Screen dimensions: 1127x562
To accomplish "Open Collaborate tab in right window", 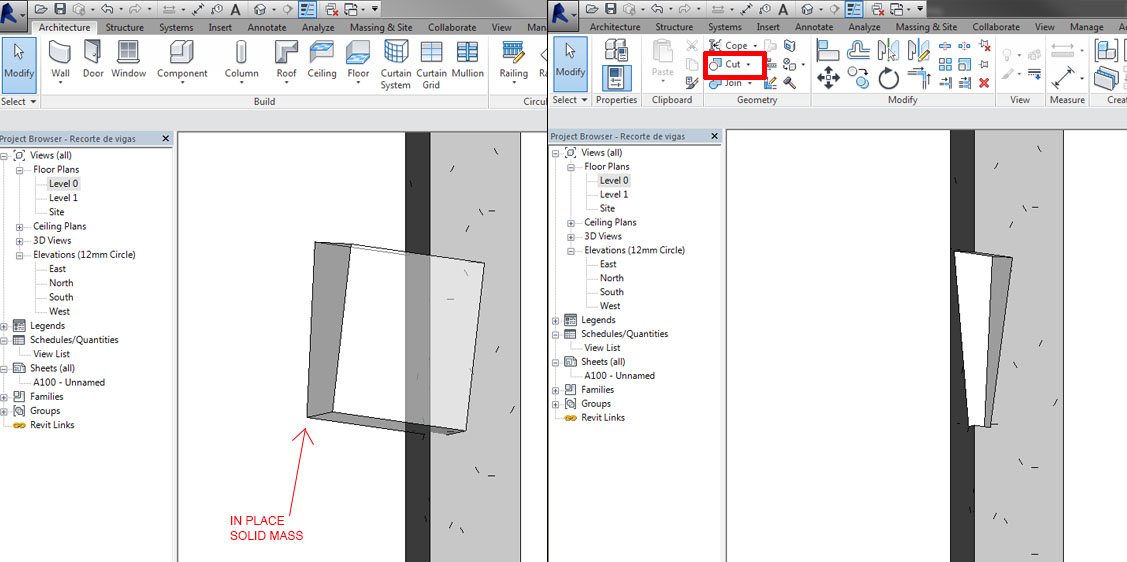I will point(995,27).
